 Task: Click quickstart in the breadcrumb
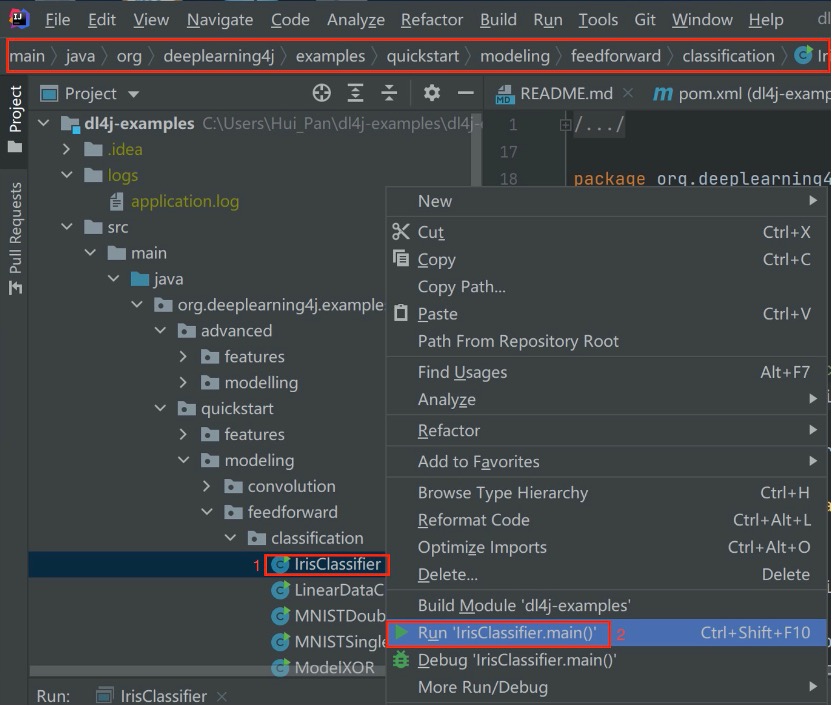click(x=422, y=56)
